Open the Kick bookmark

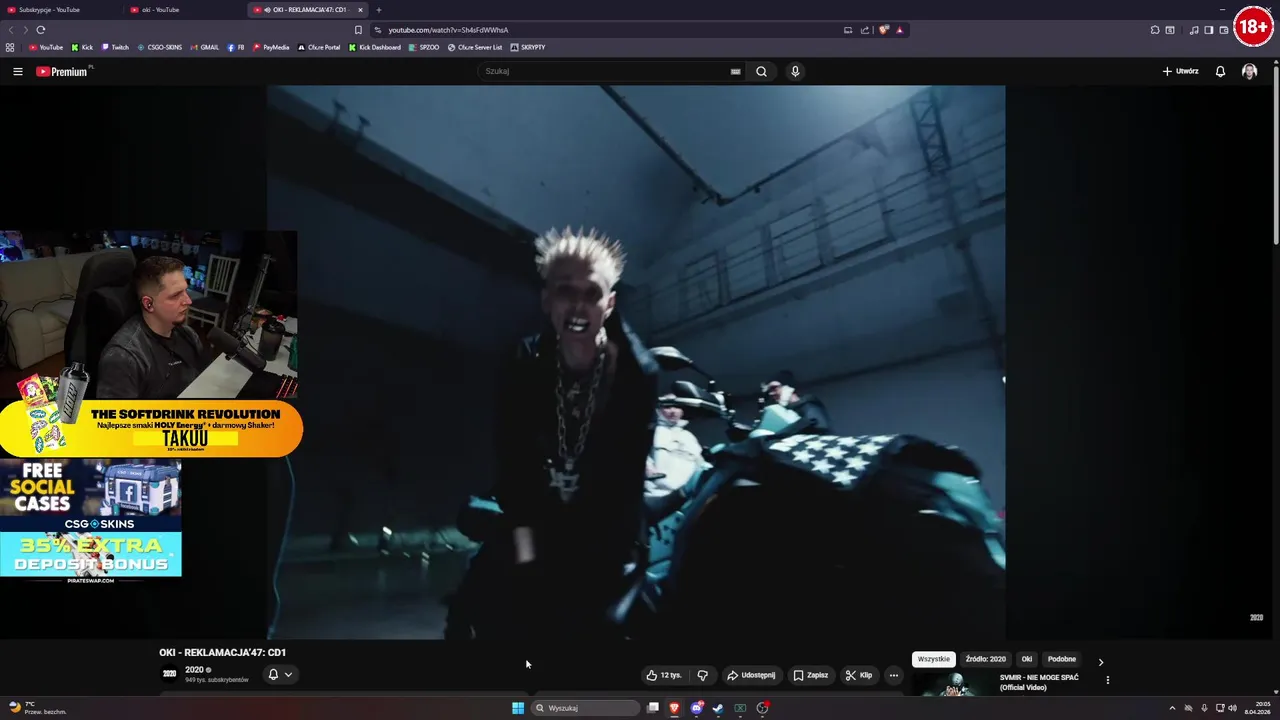coord(82,47)
